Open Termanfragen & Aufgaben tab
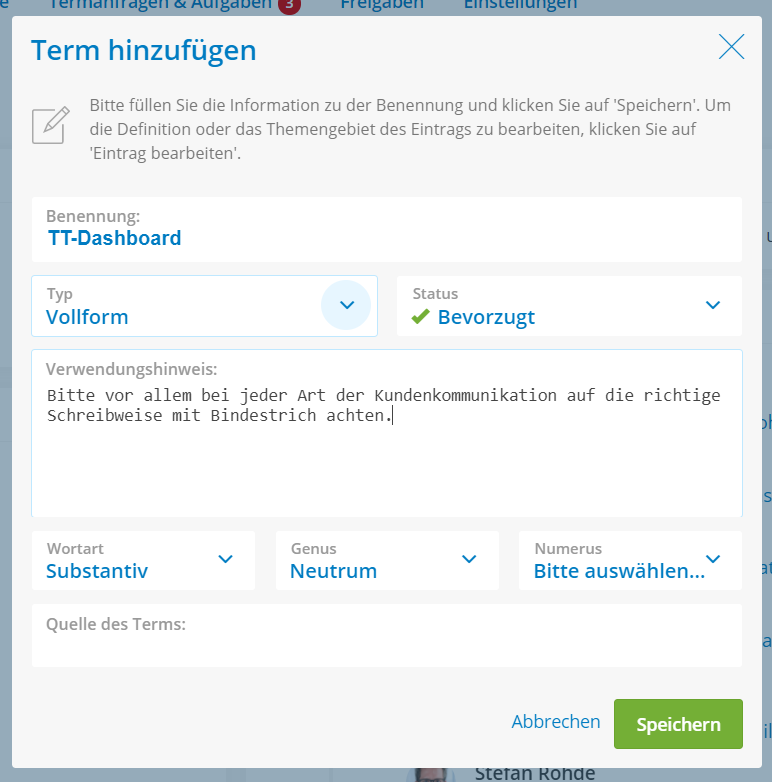The image size is (772, 782). point(160,5)
